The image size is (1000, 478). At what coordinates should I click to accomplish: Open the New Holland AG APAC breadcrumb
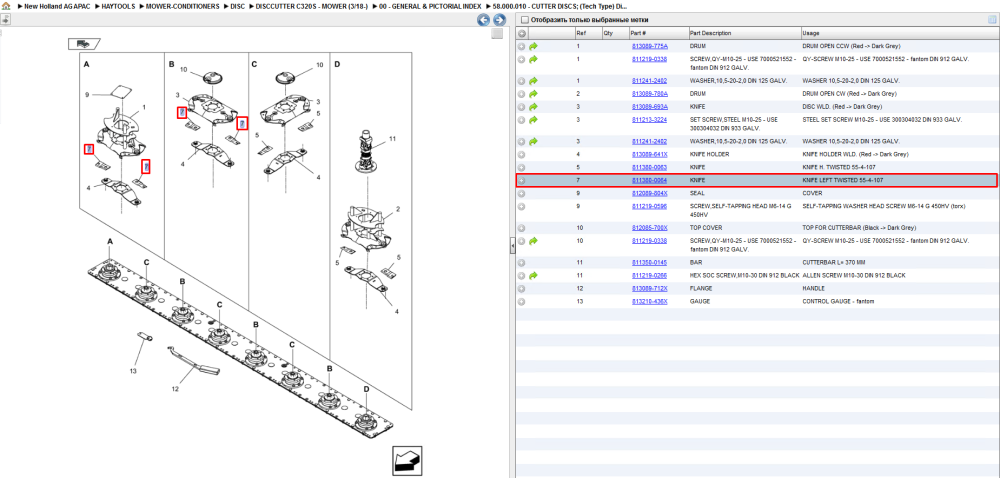[x=58, y=5]
